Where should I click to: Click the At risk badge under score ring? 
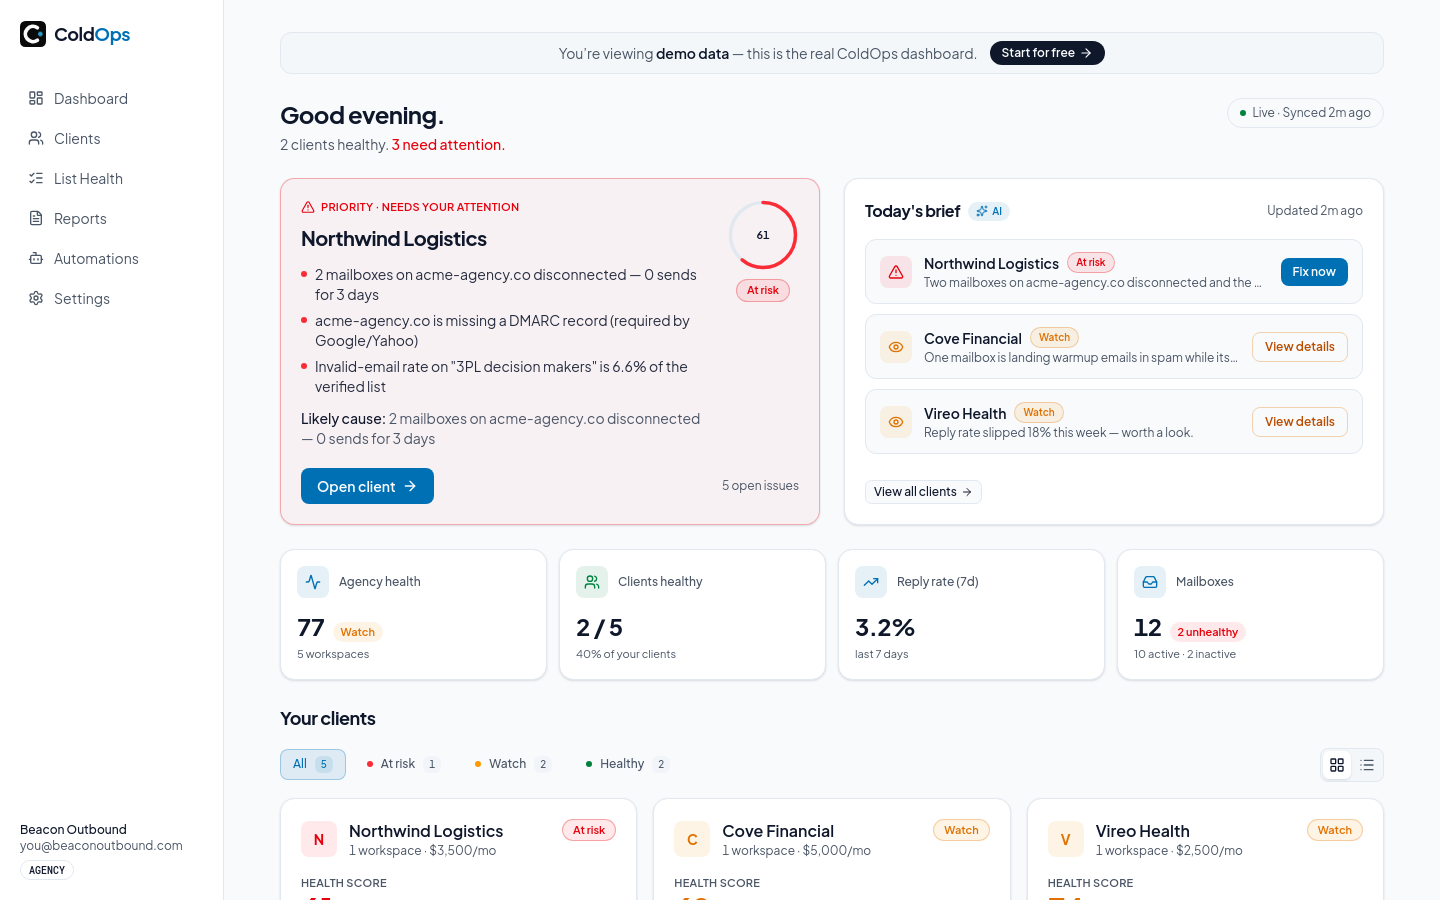763,291
